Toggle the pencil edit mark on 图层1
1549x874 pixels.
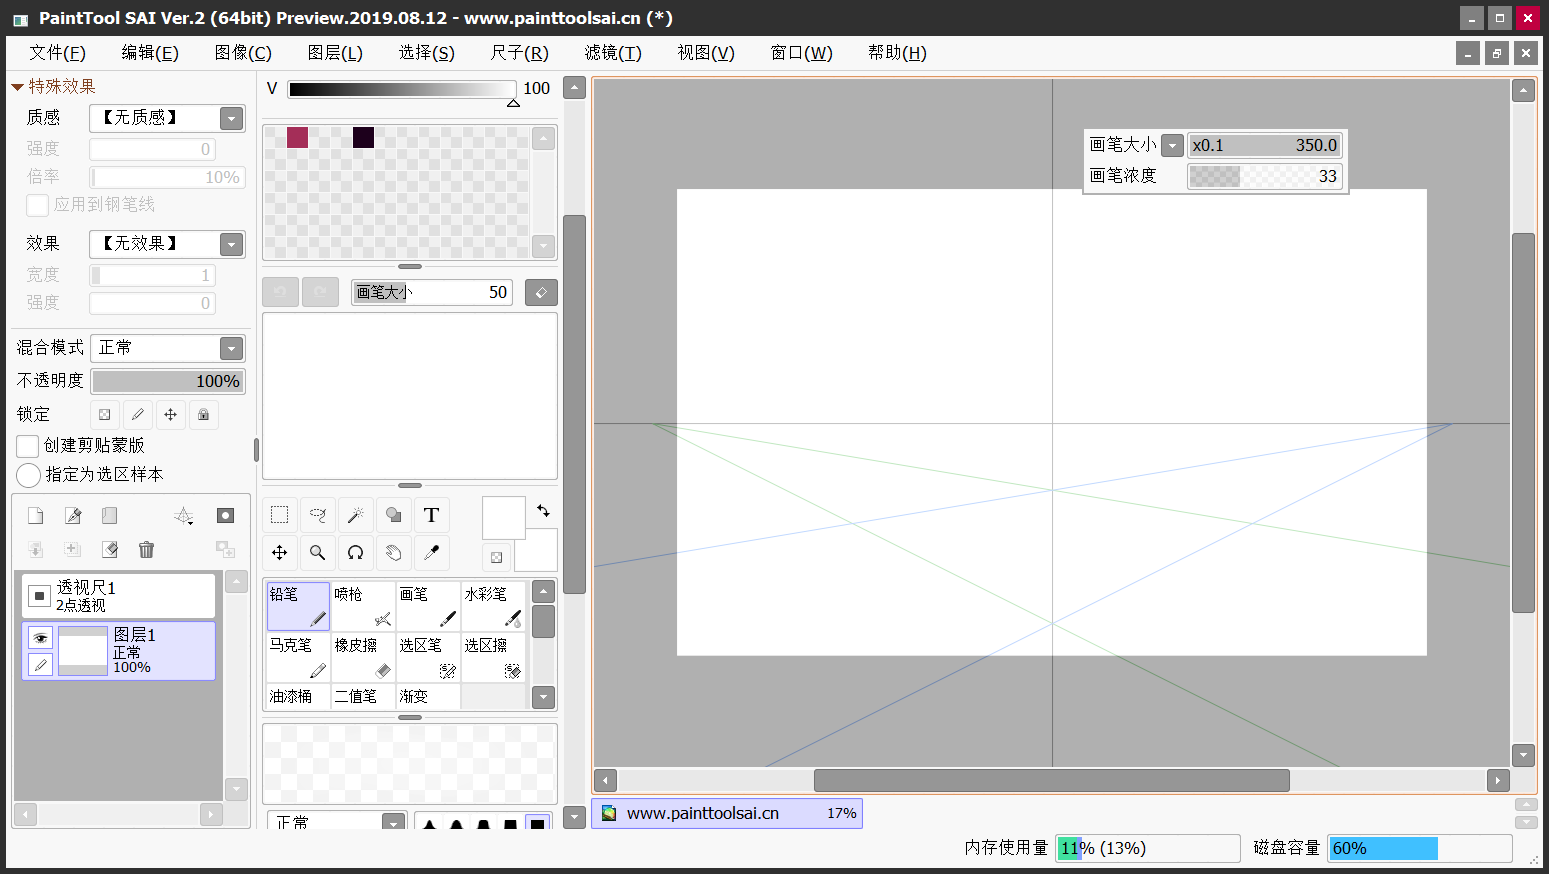coord(40,664)
